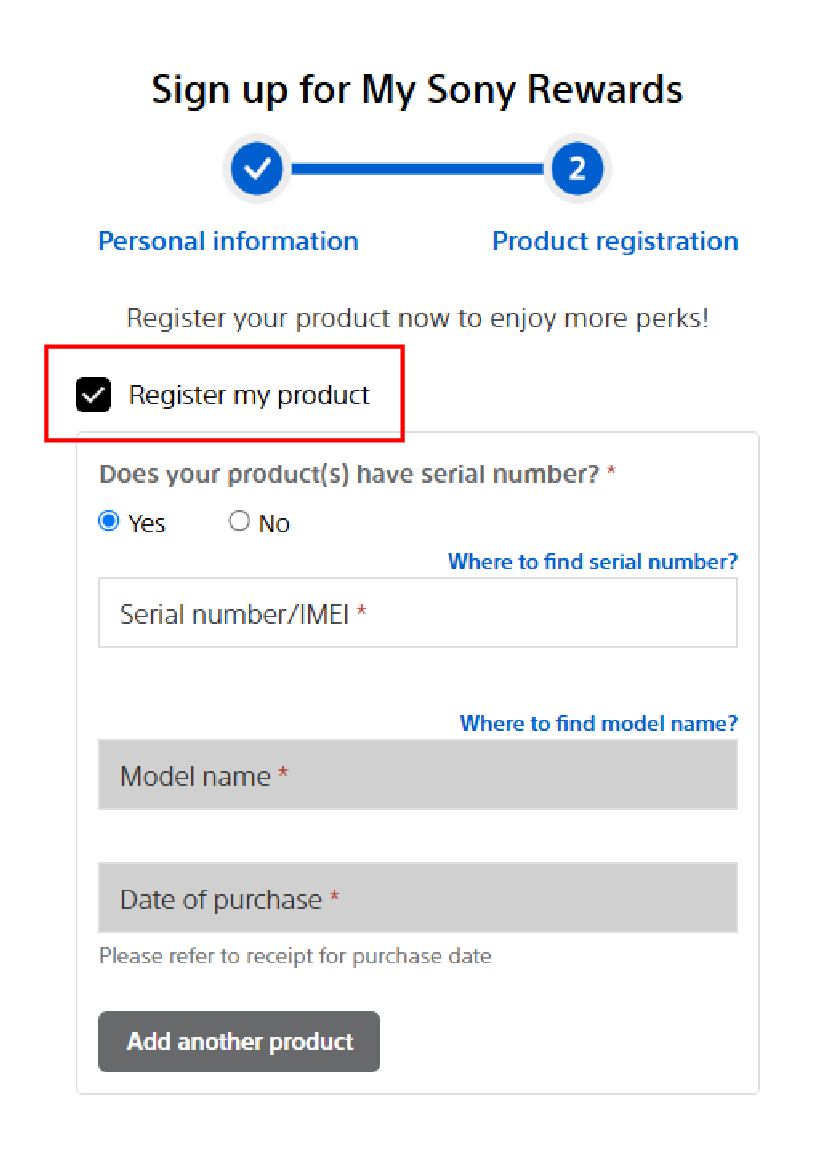Screen dimensions: 831x1155
Task: Open the Product registration step label
Action: [615, 241]
